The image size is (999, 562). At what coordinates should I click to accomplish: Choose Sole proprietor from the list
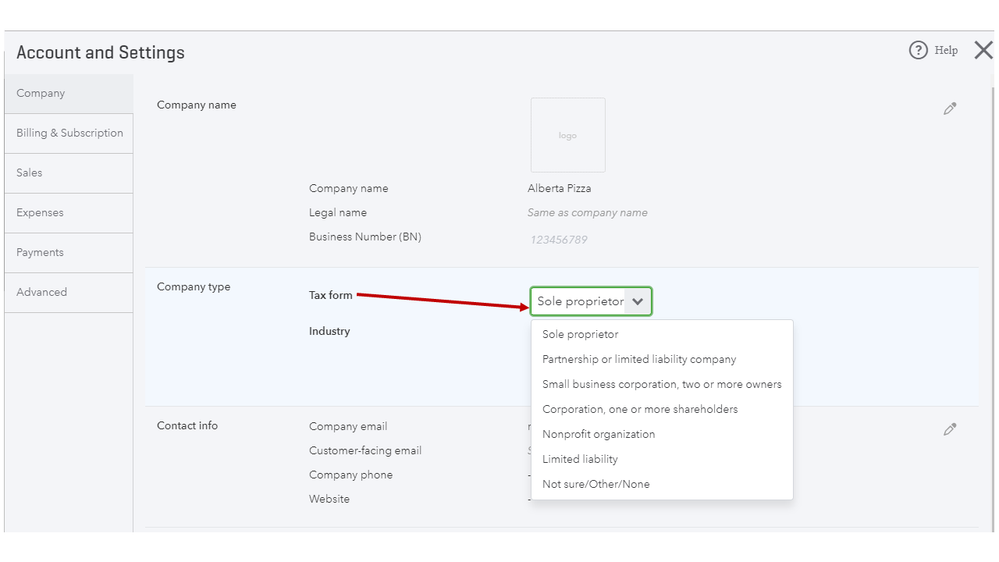(580, 335)
